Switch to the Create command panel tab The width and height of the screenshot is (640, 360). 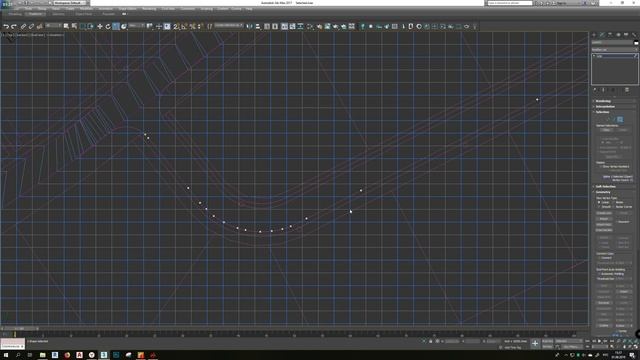tap(594, 35)
